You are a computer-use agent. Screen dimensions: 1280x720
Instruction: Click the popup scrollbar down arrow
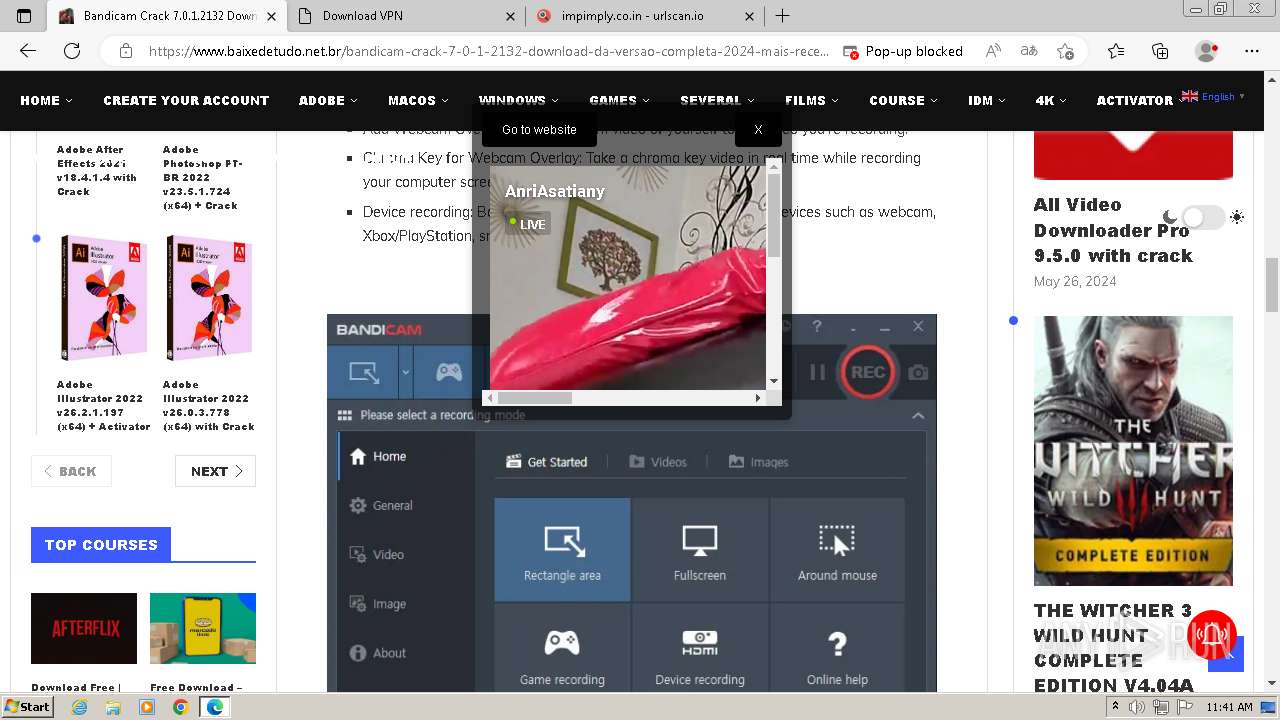point(773,381)
